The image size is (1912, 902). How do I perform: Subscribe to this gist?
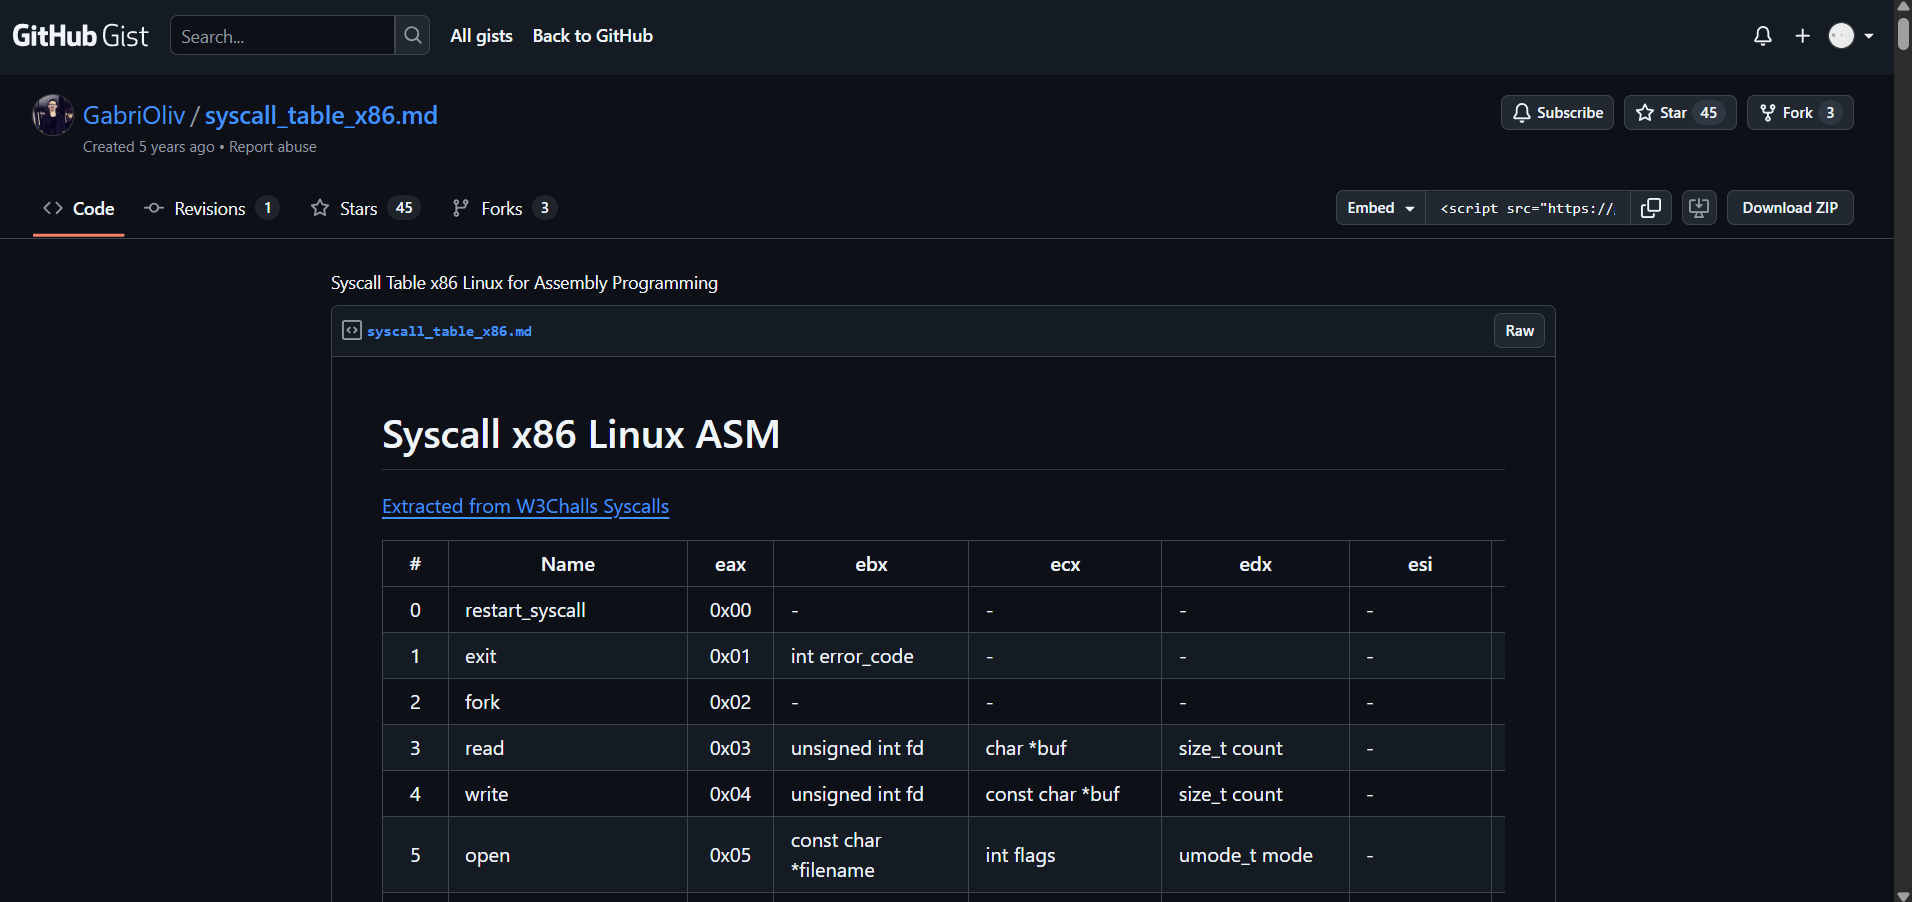point(1557,113)
